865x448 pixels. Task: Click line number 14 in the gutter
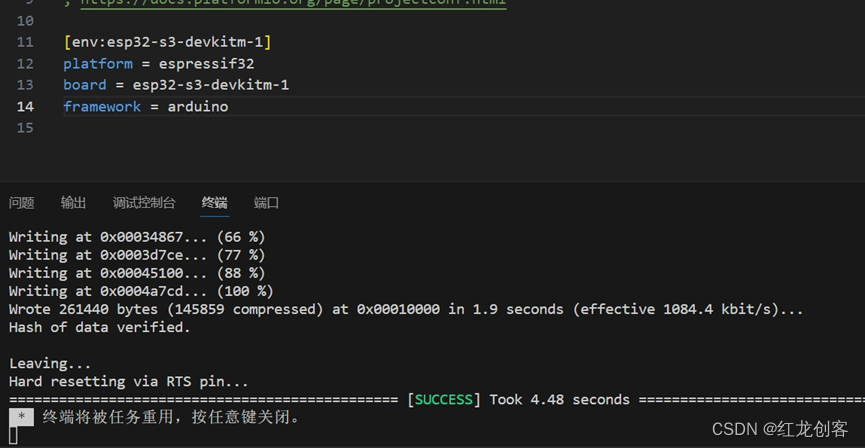coord(25,106)
